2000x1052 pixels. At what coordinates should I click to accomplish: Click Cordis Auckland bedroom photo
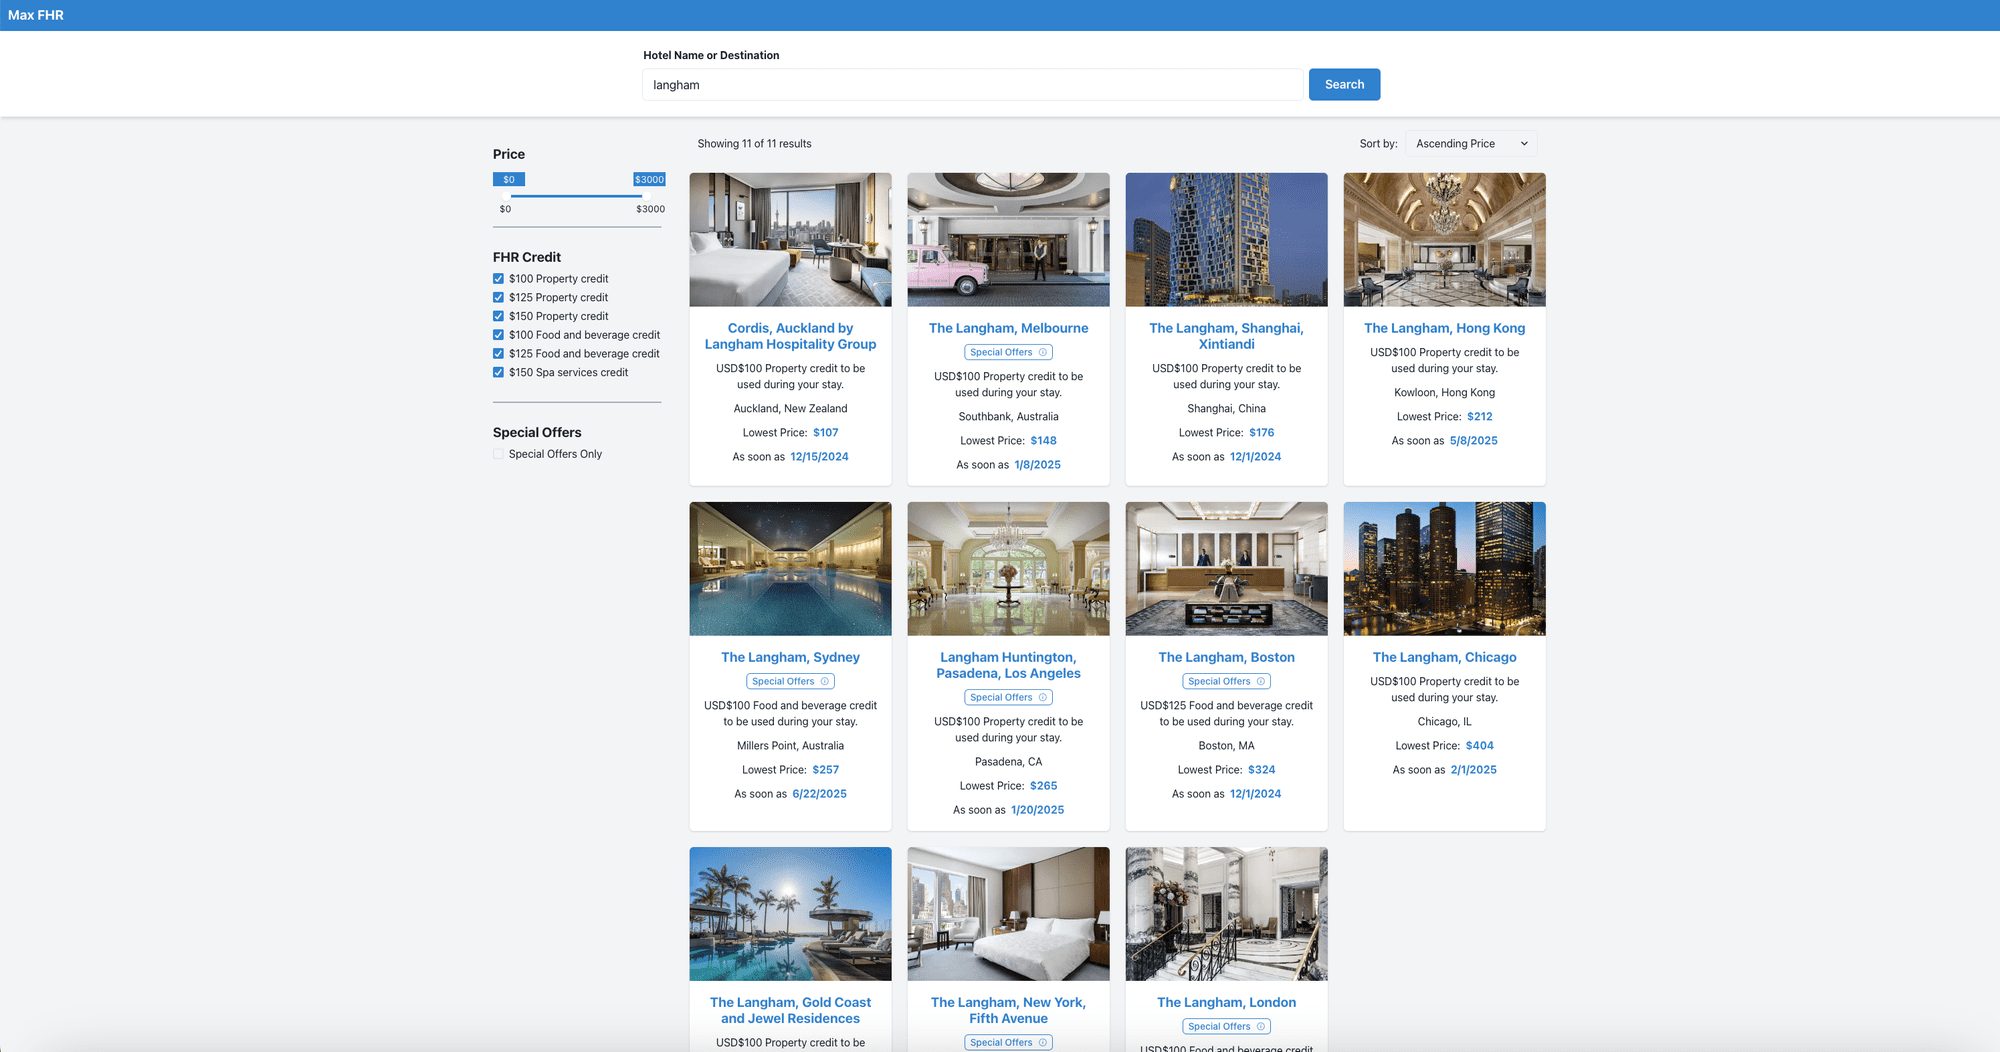[x=790, y=240]
